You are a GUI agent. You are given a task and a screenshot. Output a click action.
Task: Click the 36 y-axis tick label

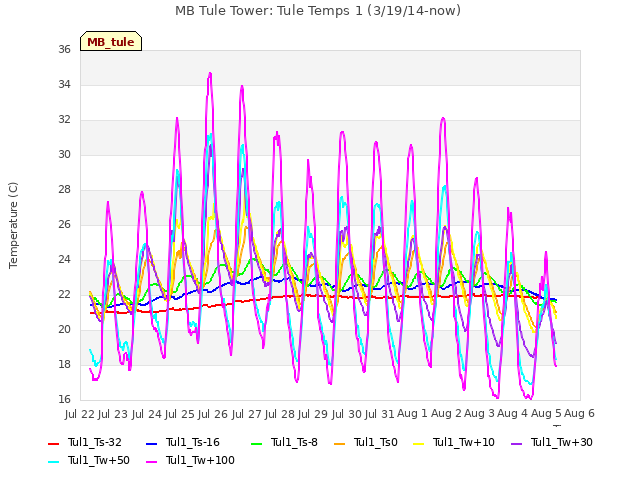[x=64, y=49]
